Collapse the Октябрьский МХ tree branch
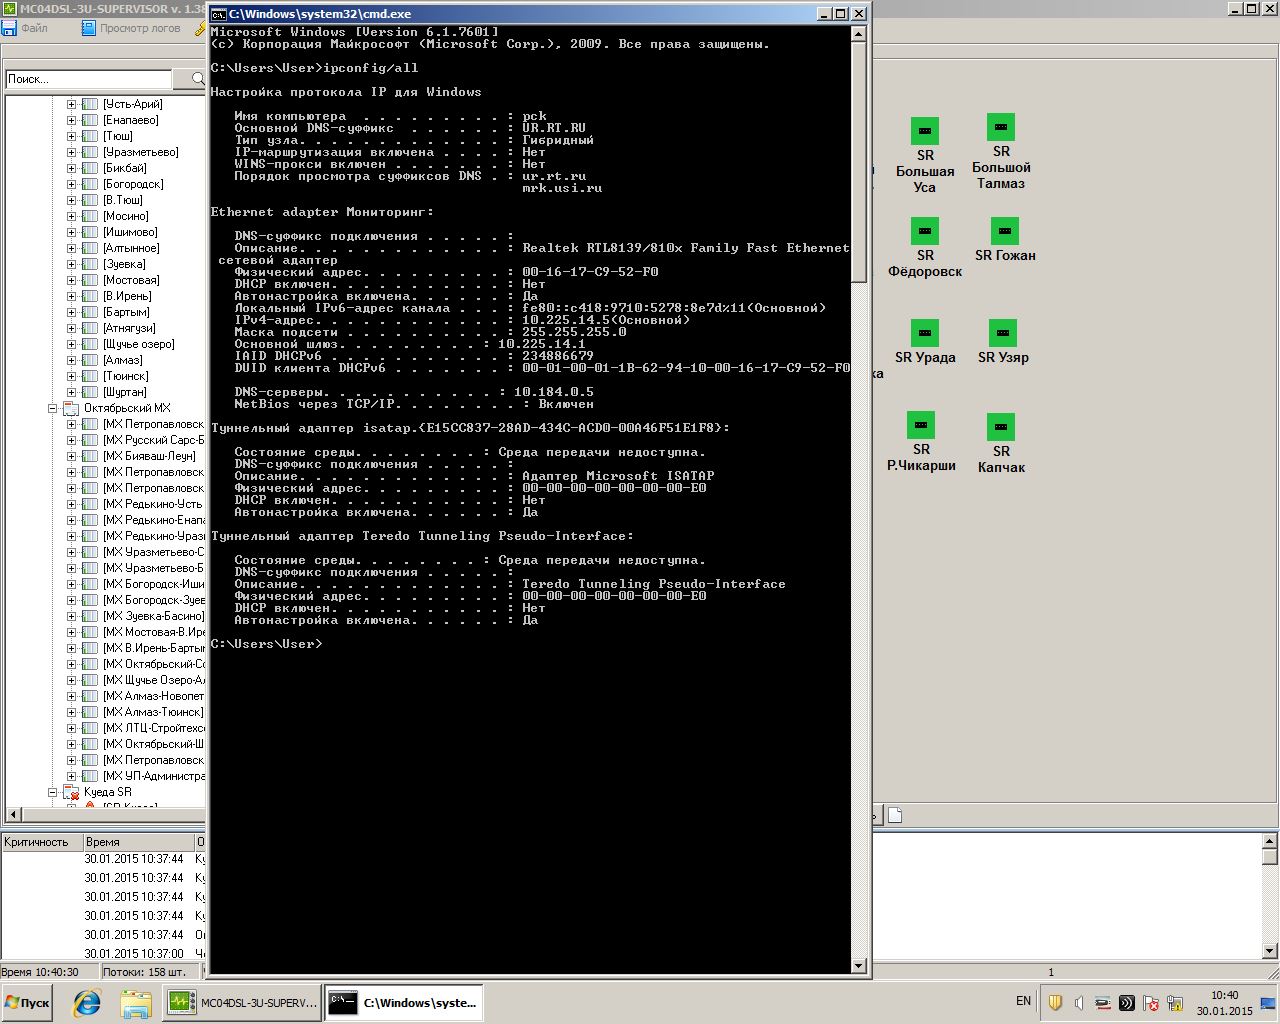The width and height of the screenshot is (1280, 1024). coord(53,408)
